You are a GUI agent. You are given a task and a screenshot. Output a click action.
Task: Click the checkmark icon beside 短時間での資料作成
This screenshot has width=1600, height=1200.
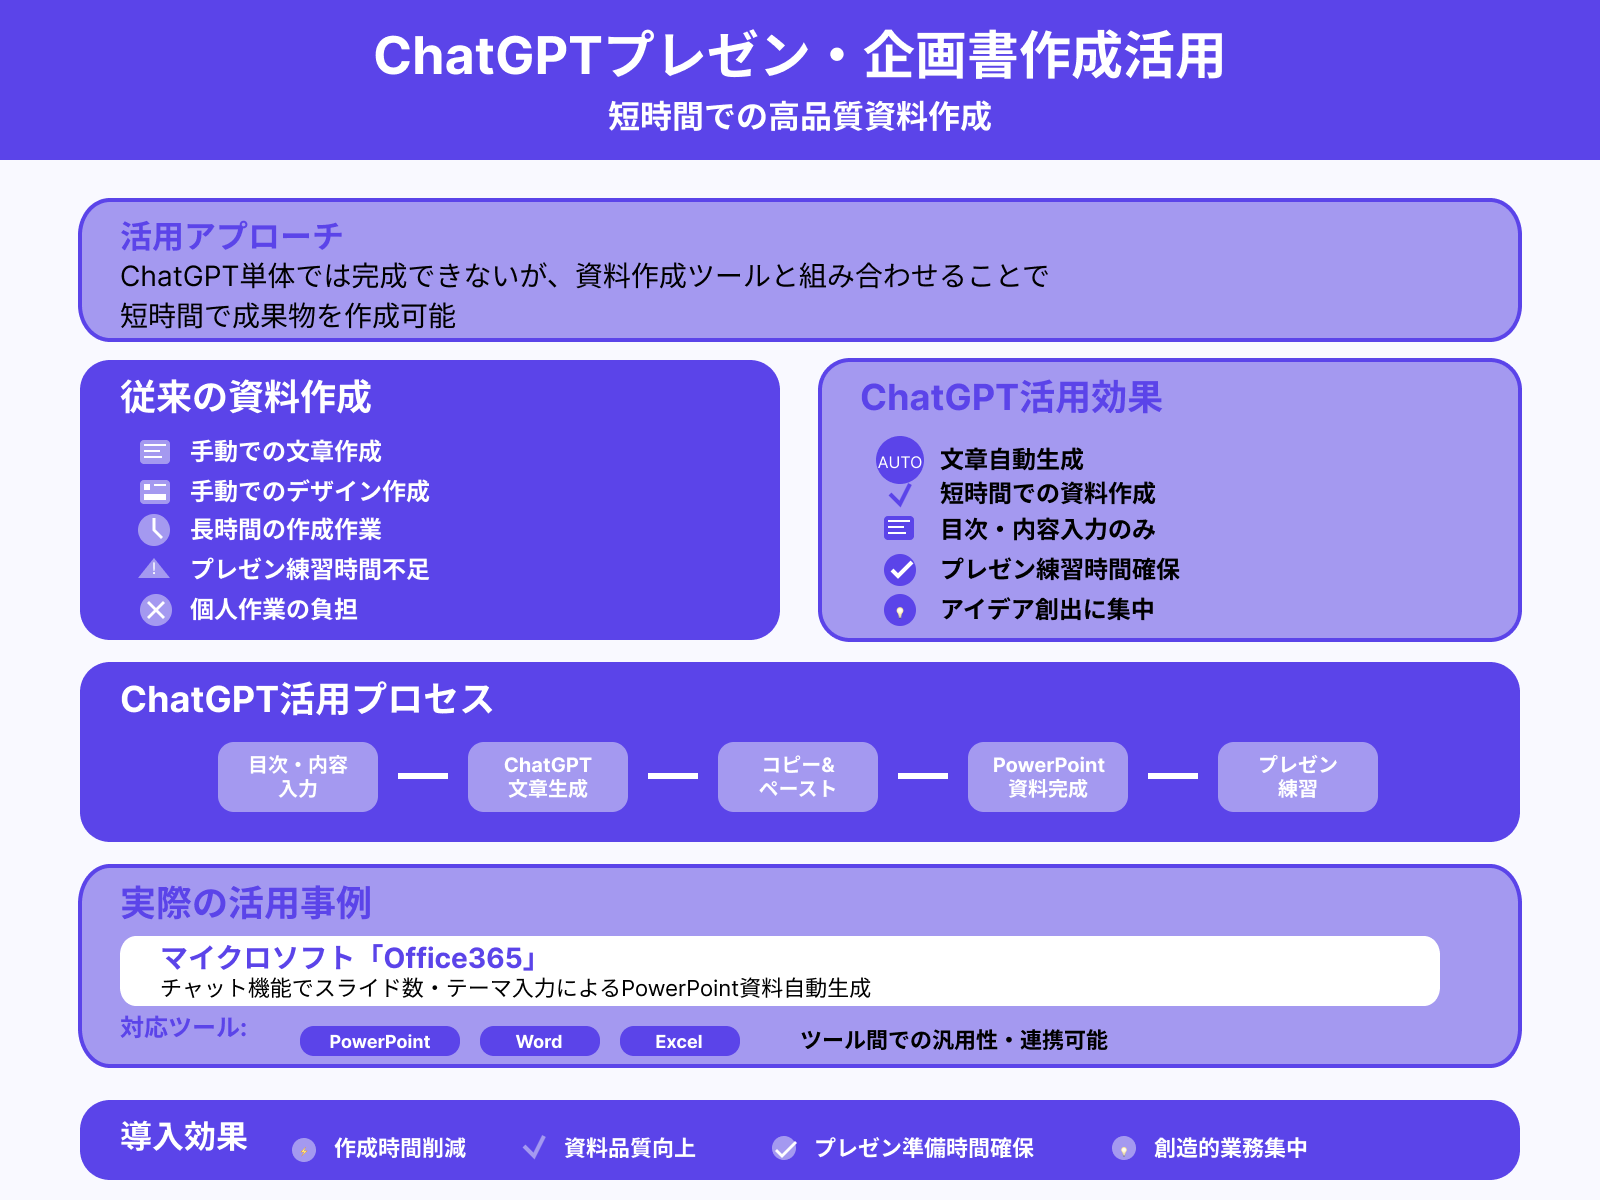click(900, 494)
